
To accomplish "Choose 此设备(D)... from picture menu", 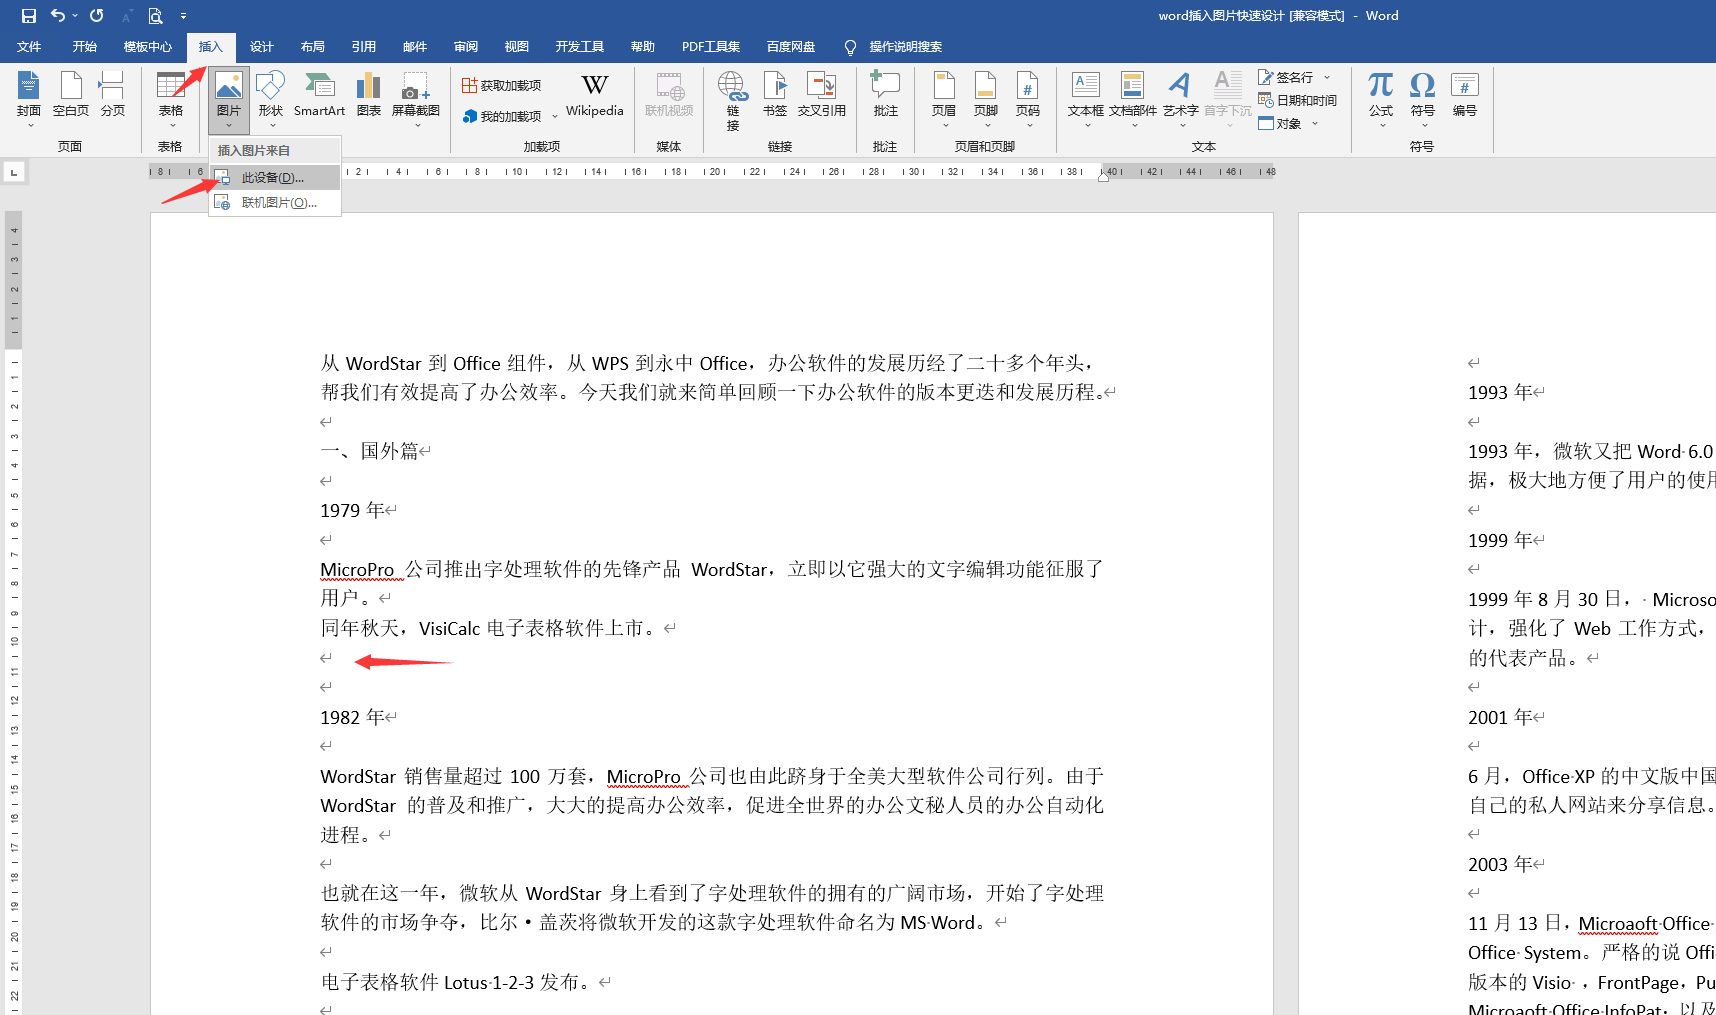I will tap(272, 178).
